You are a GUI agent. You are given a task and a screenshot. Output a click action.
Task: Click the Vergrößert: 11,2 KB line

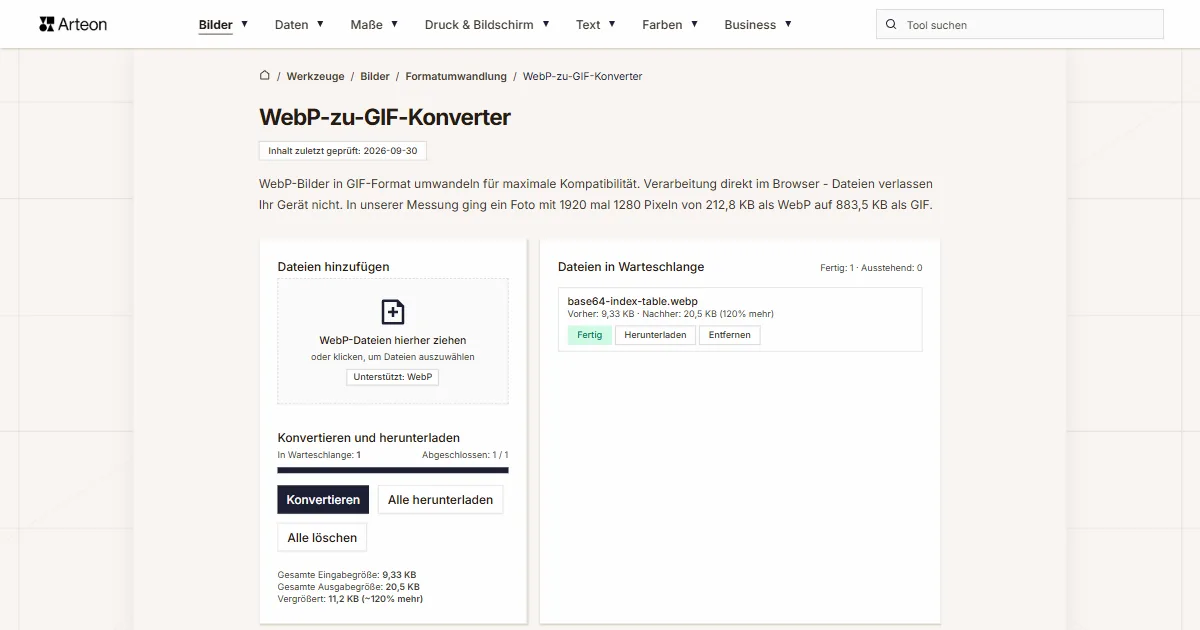point(350,599)
